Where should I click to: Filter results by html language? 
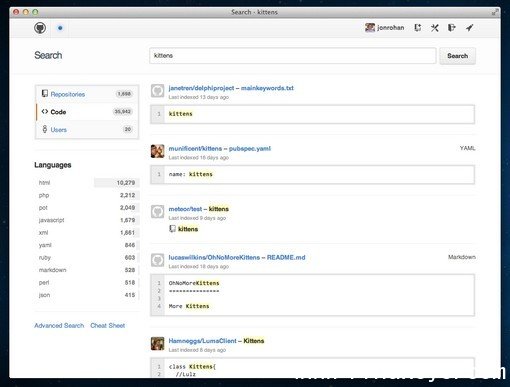click(x=87, y=183)
